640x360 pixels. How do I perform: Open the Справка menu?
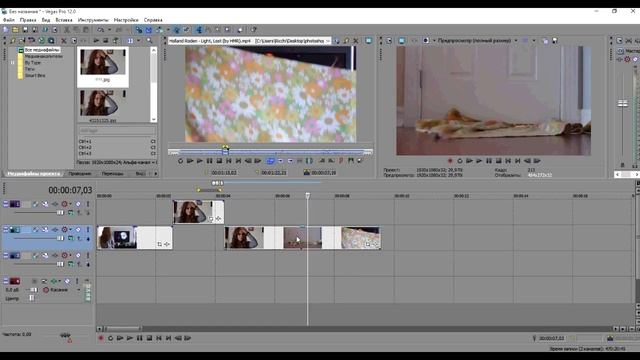click(x=153, y=20)
